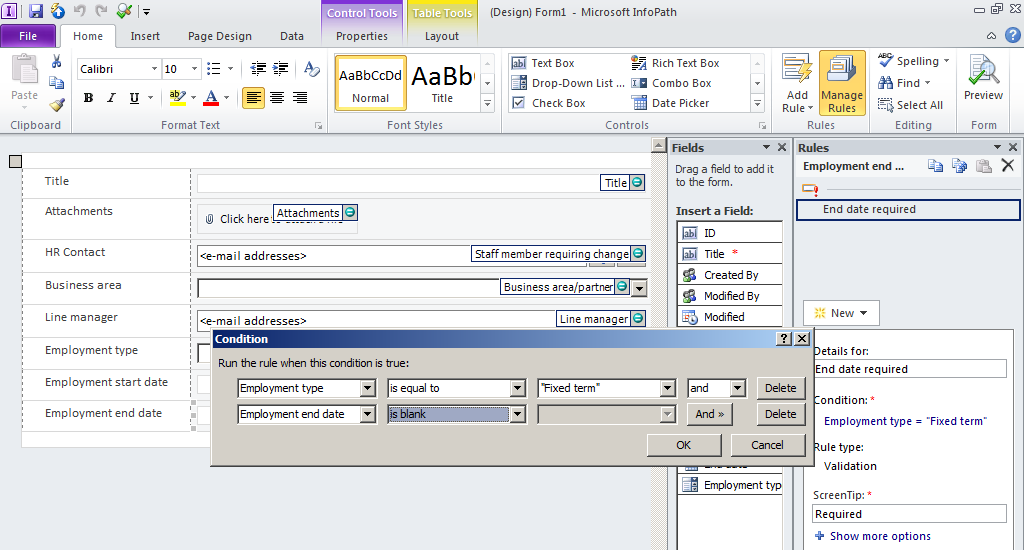Apply the red font color

[x=211, y=98]
